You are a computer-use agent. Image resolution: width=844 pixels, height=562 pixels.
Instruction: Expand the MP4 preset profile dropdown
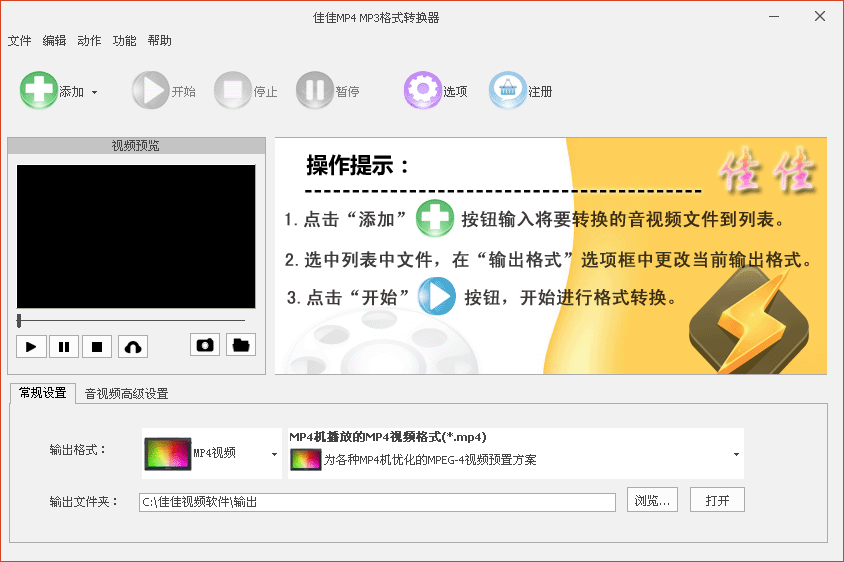coord(737,454)
